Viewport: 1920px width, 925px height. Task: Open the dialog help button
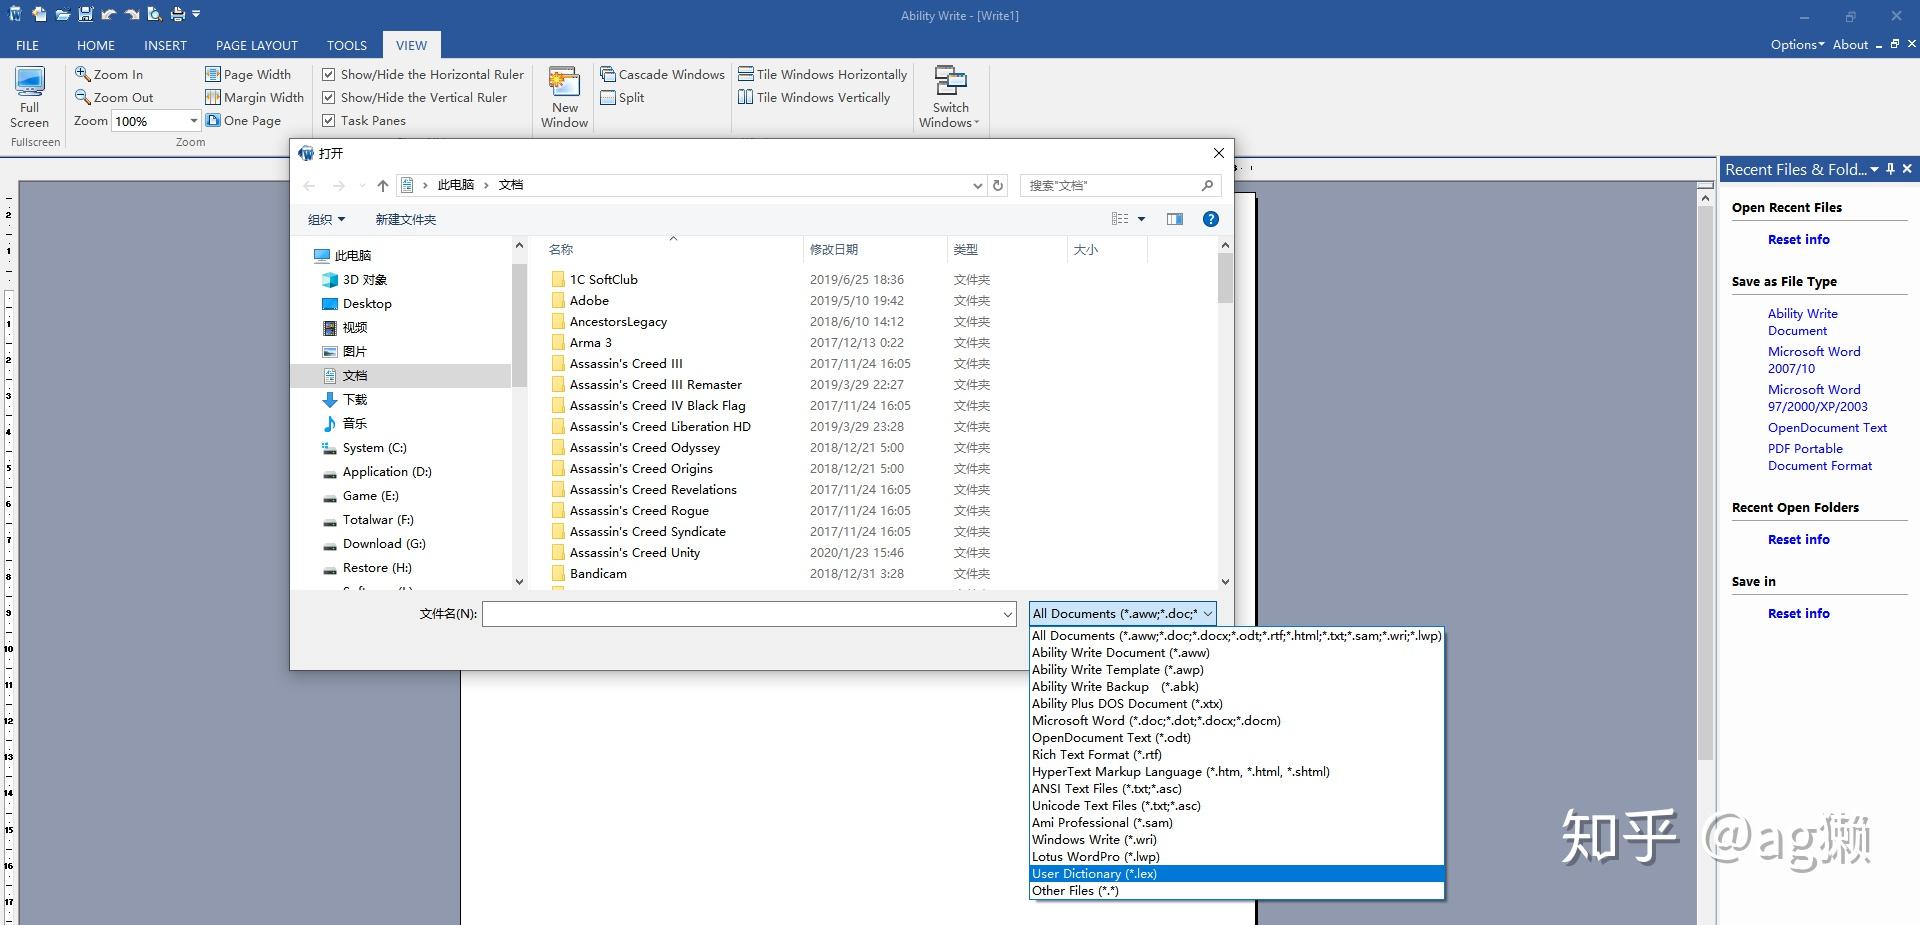click(1211, 219)
